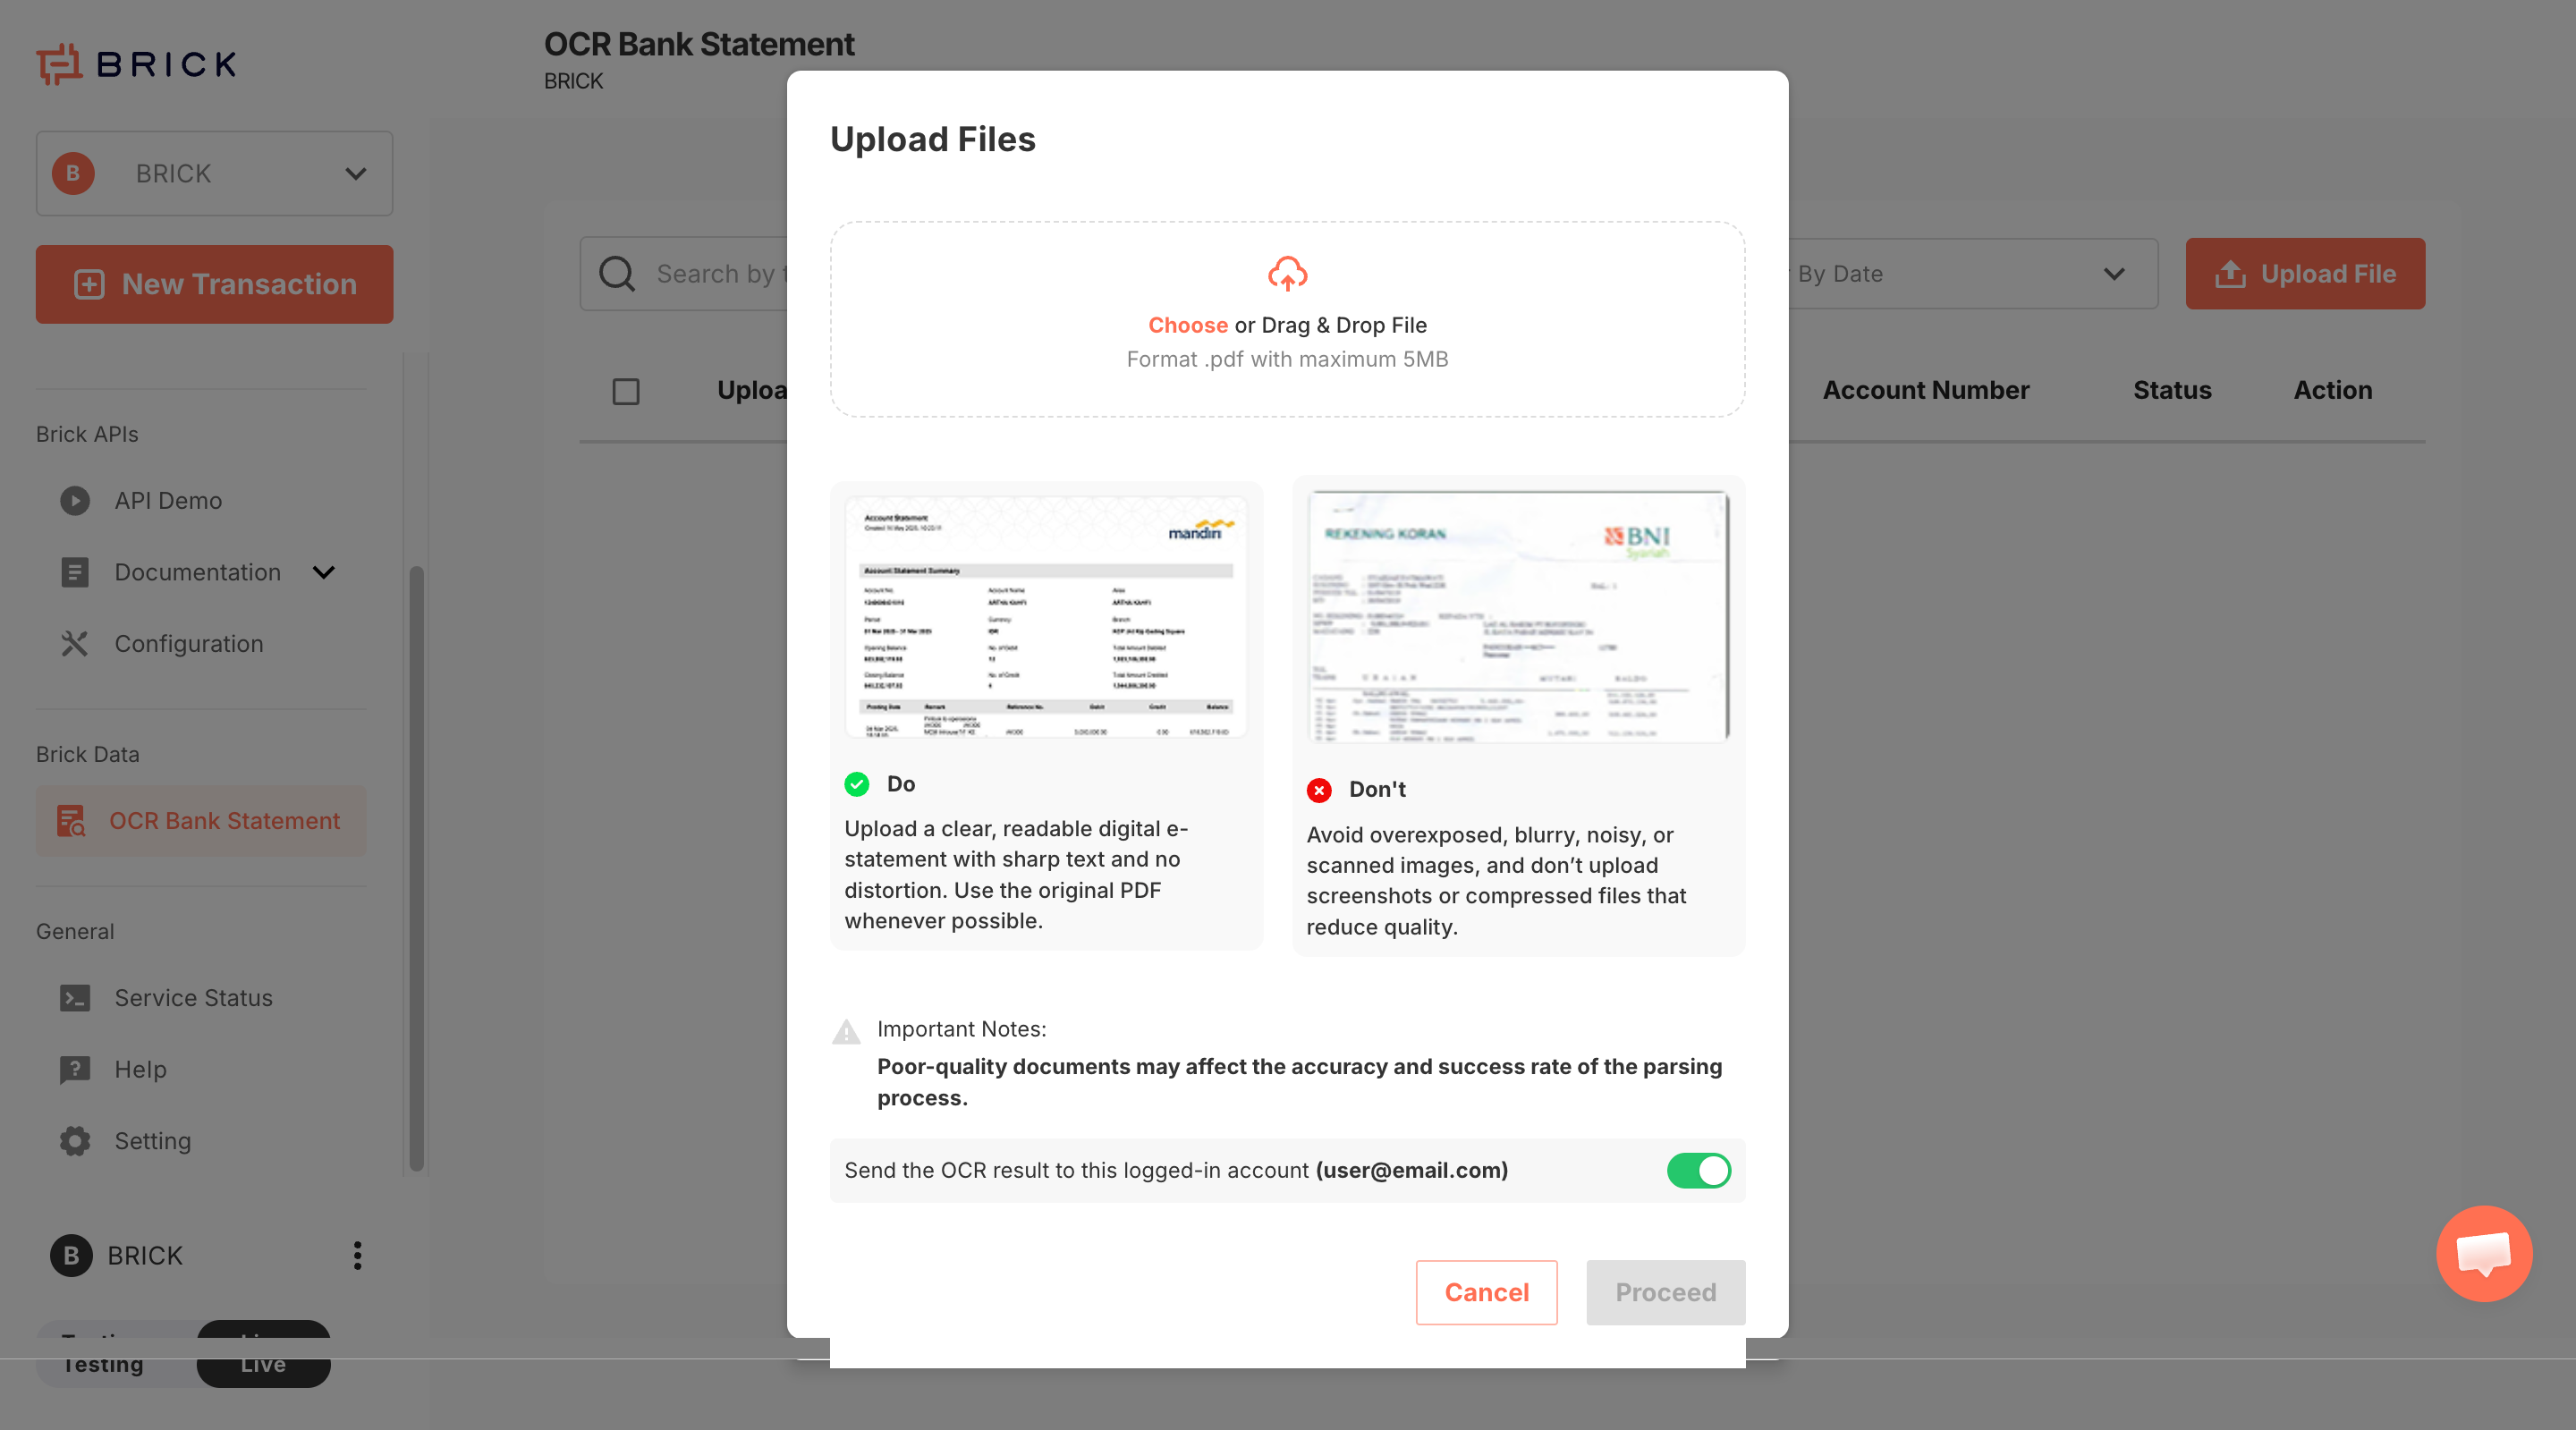Expand the Documentation submenu
The height and width of the screenshot is (1430, 2576).
tap(323, 572)
